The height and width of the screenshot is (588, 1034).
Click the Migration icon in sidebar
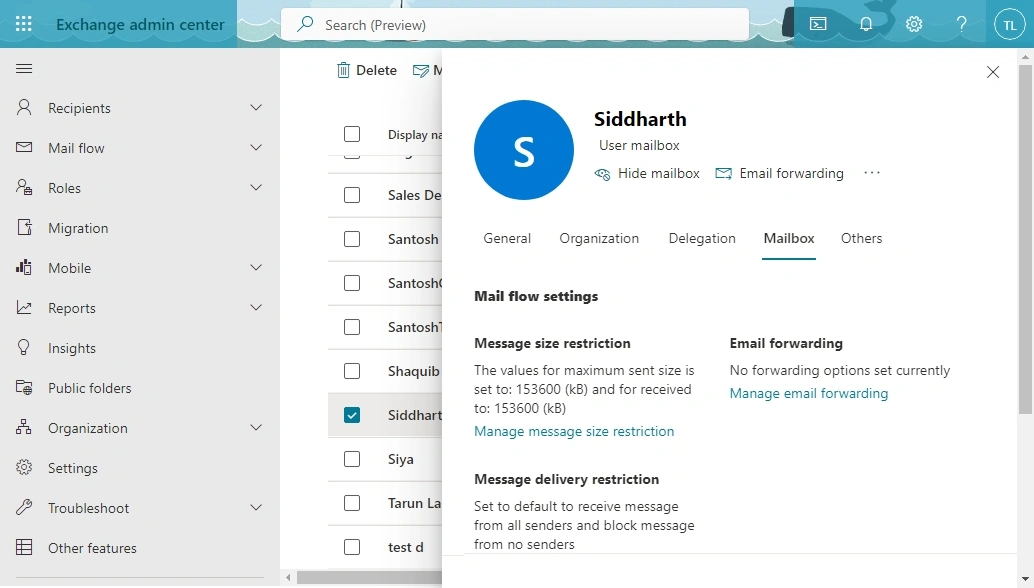point(24,227)
